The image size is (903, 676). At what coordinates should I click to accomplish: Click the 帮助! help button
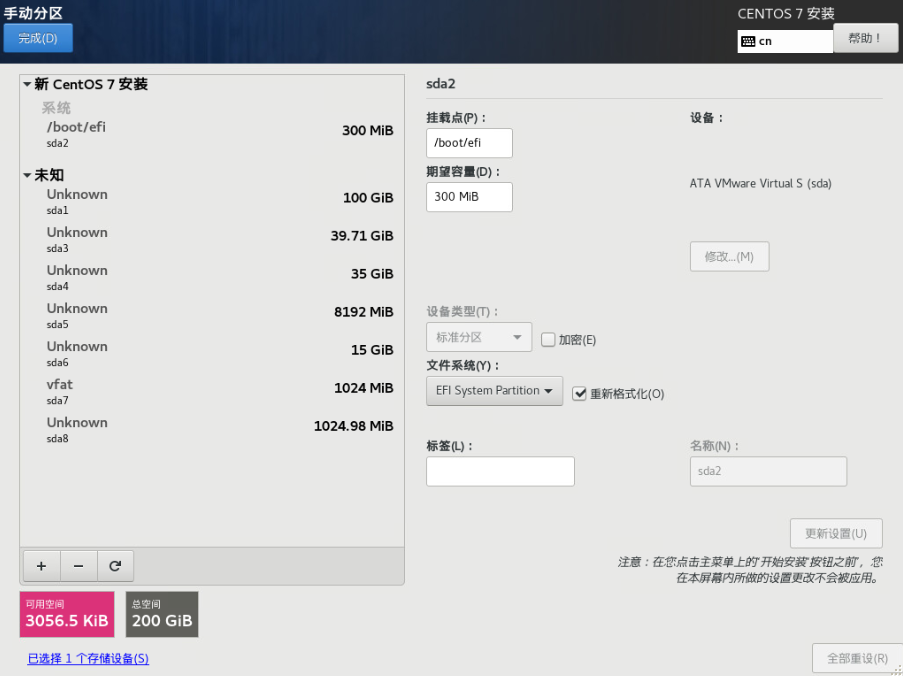pos(865,38)
